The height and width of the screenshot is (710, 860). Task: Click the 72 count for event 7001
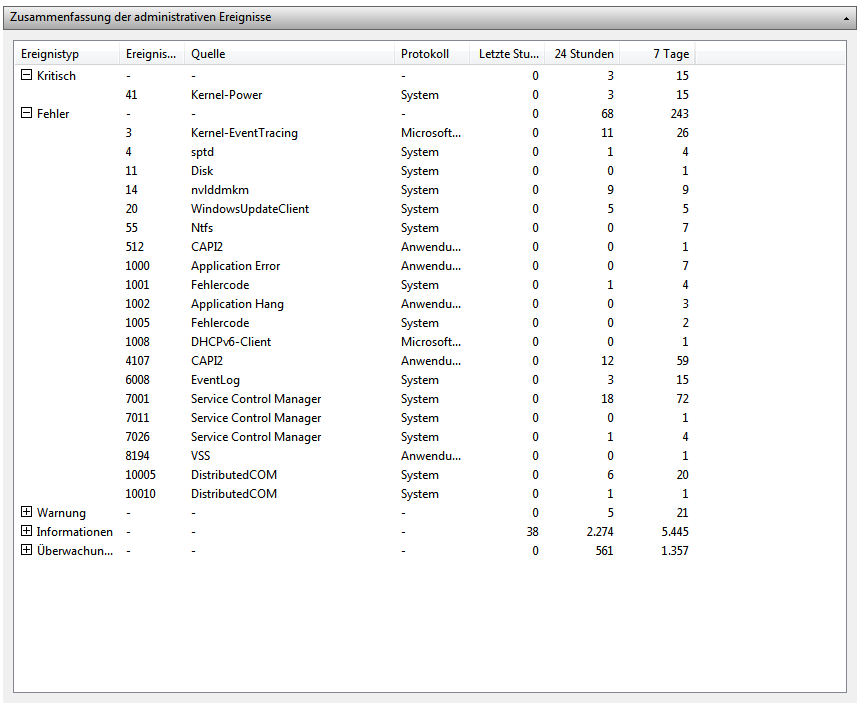pyautogui.click(x=682, y=399)
